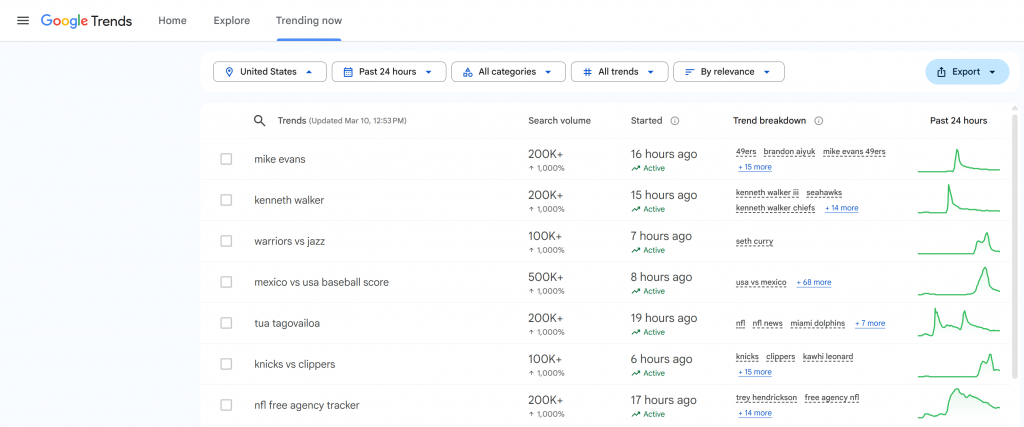Open the knicks vs clippers trend row
1024x427 pixels.
pos(295,364)
